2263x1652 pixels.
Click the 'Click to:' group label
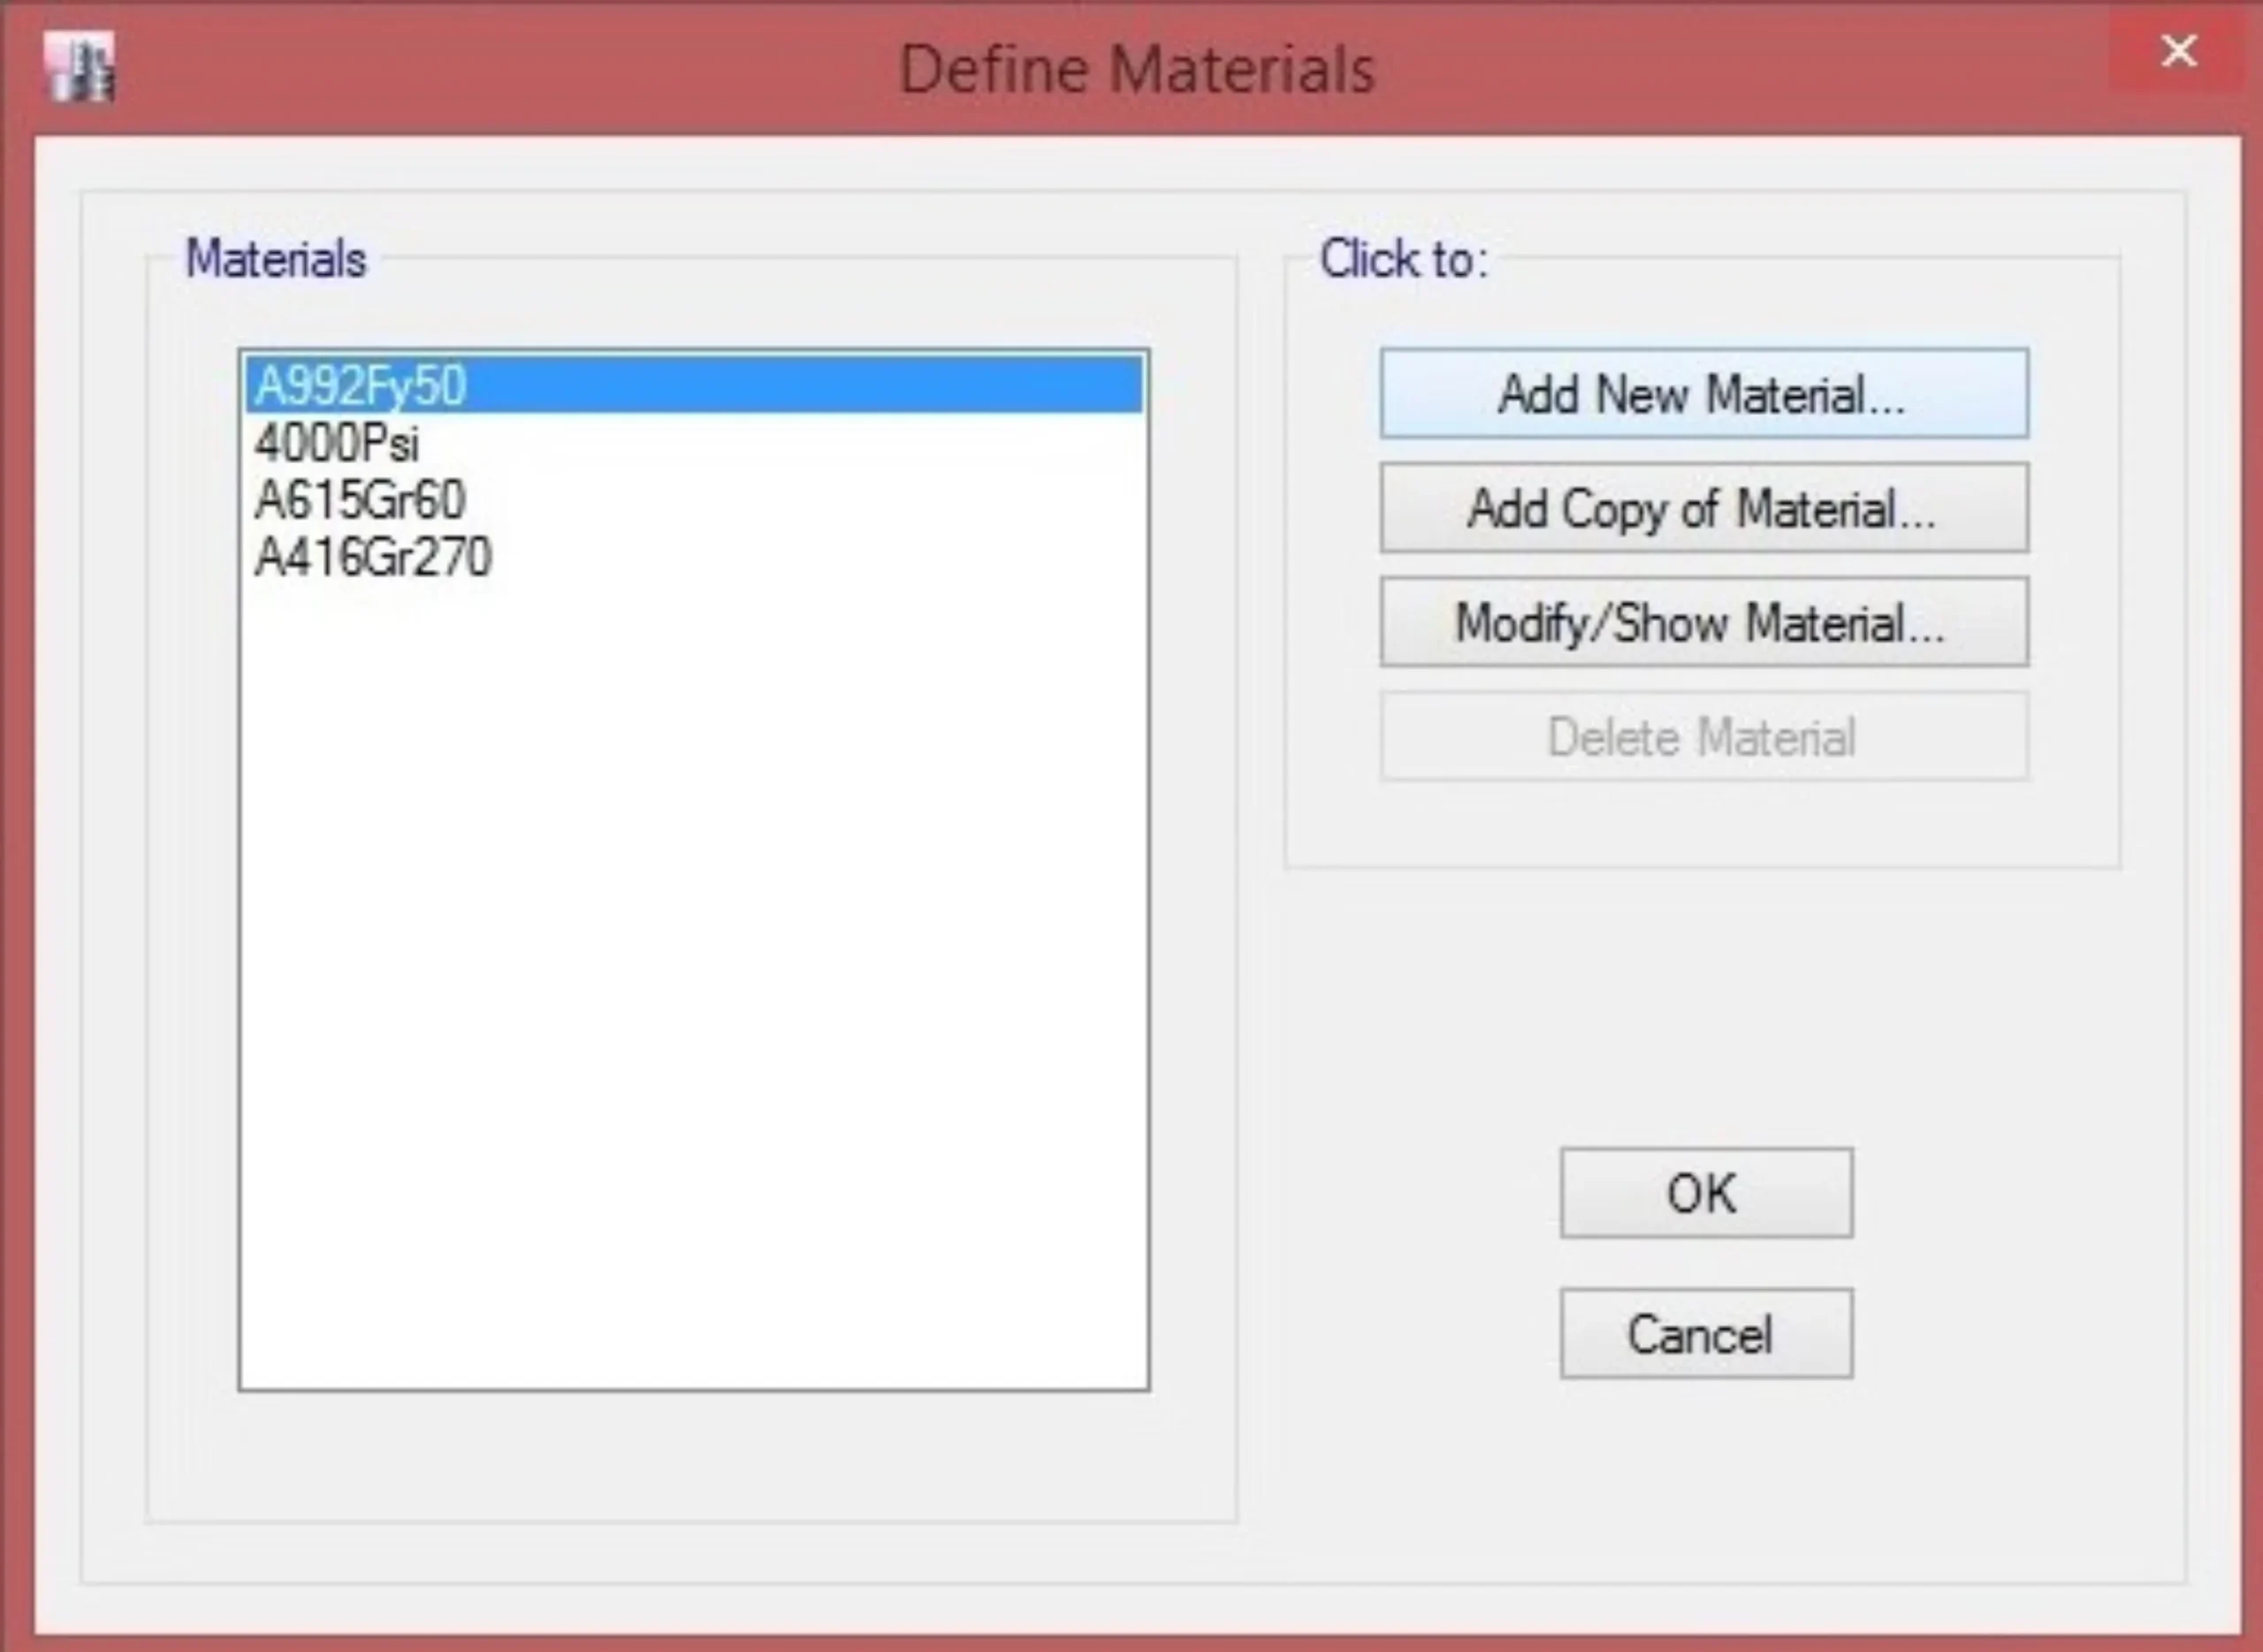pyautogui.click(x=1403, y=259)
